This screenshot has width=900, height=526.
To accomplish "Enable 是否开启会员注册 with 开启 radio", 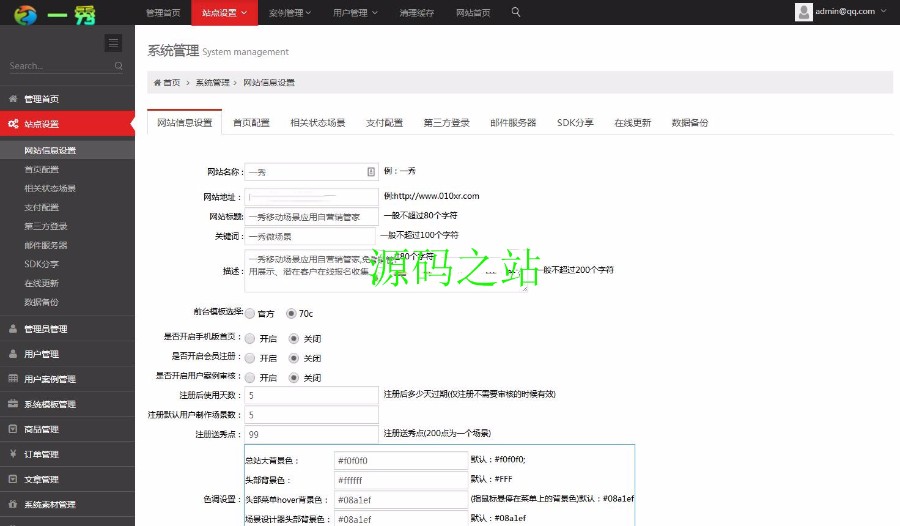I will pos(250,358).
